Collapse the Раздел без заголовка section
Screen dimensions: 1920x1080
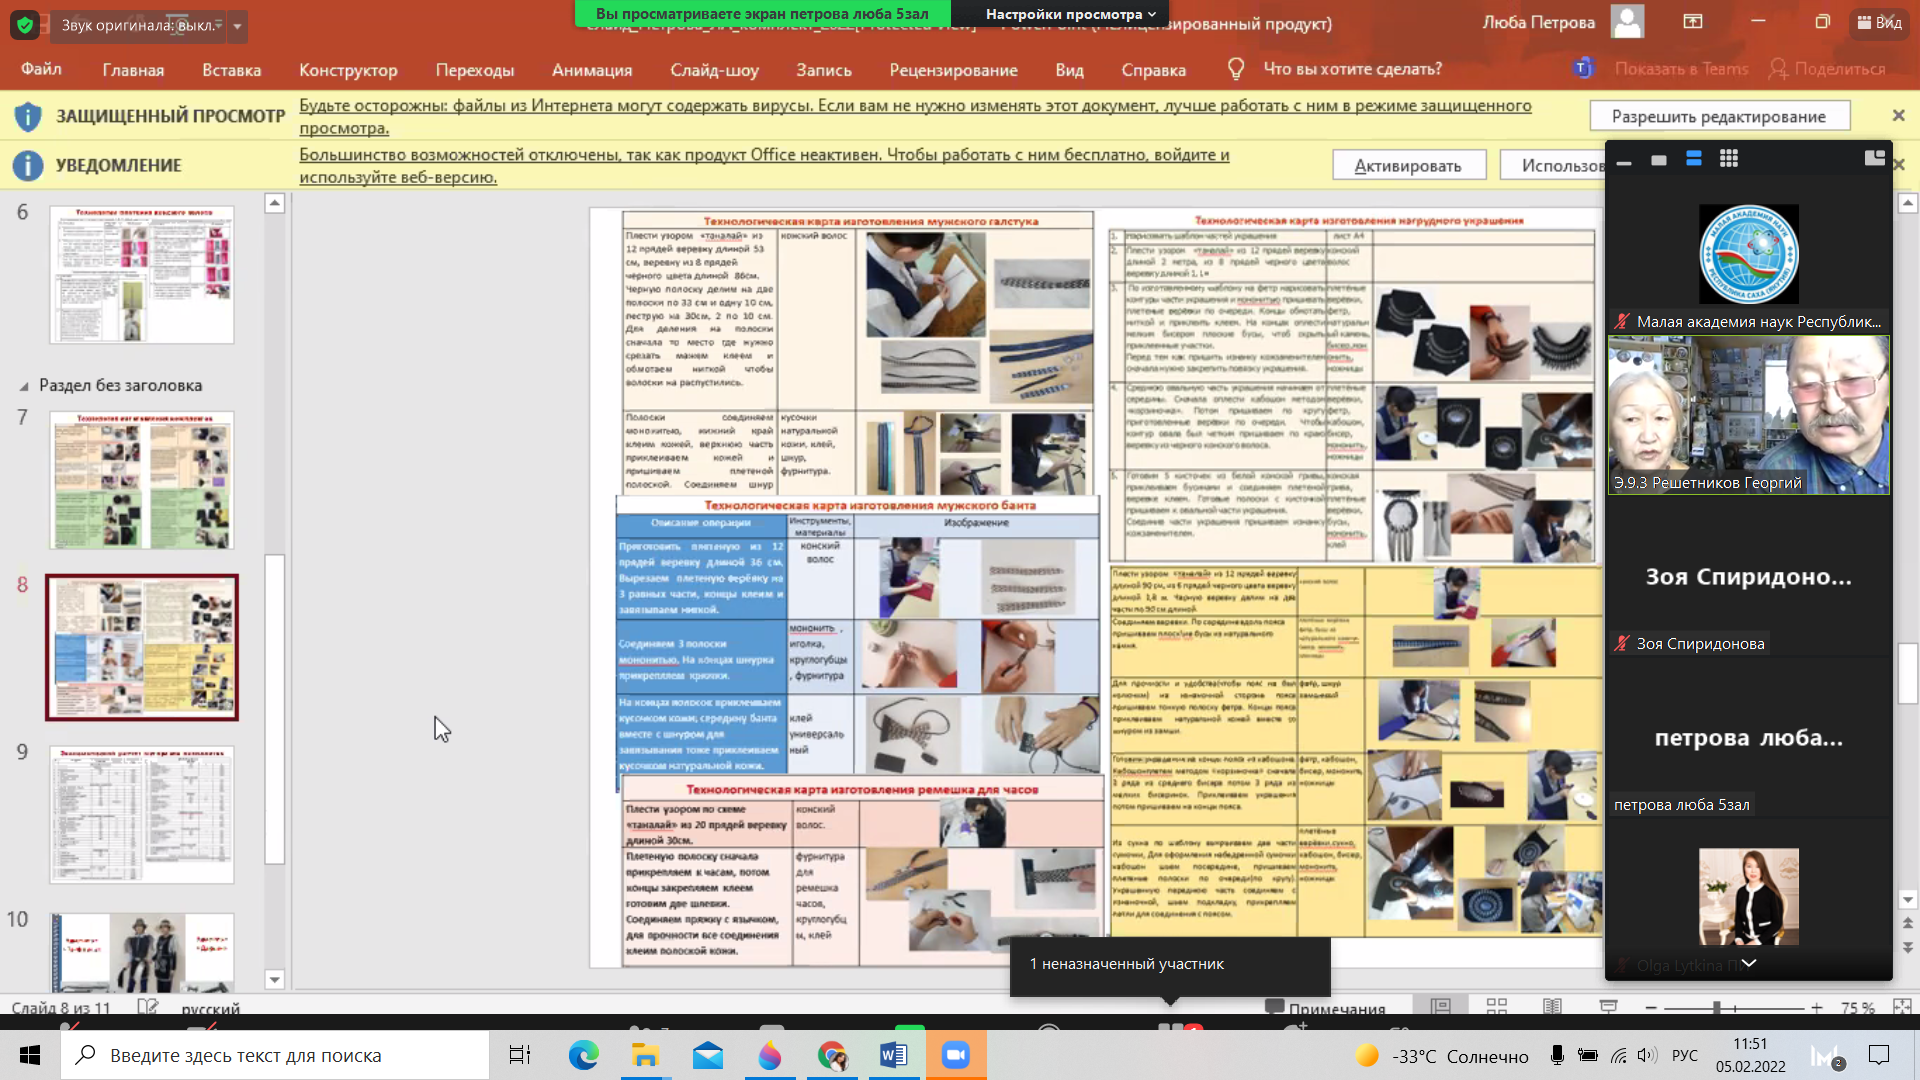tap(24, 386)
